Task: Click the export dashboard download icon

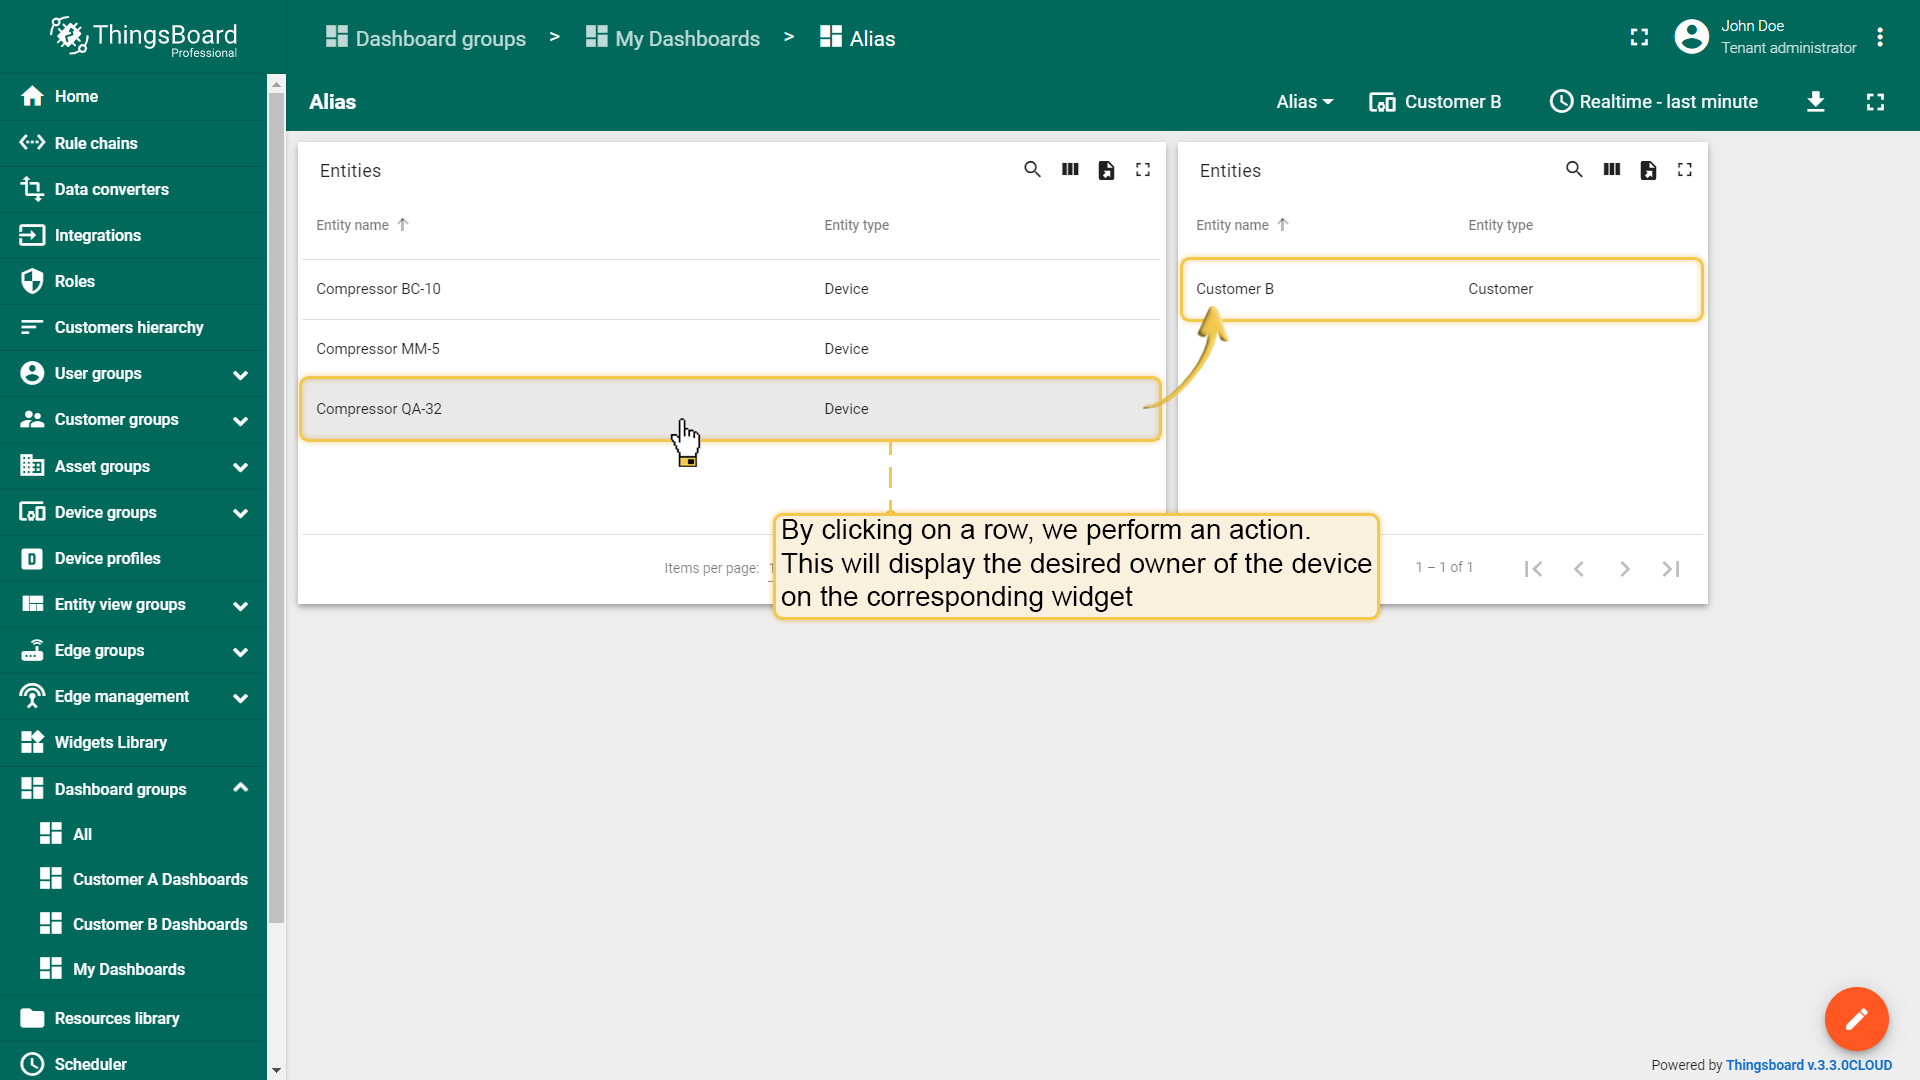Action: pyautogui.click(x=1816, y=102)
